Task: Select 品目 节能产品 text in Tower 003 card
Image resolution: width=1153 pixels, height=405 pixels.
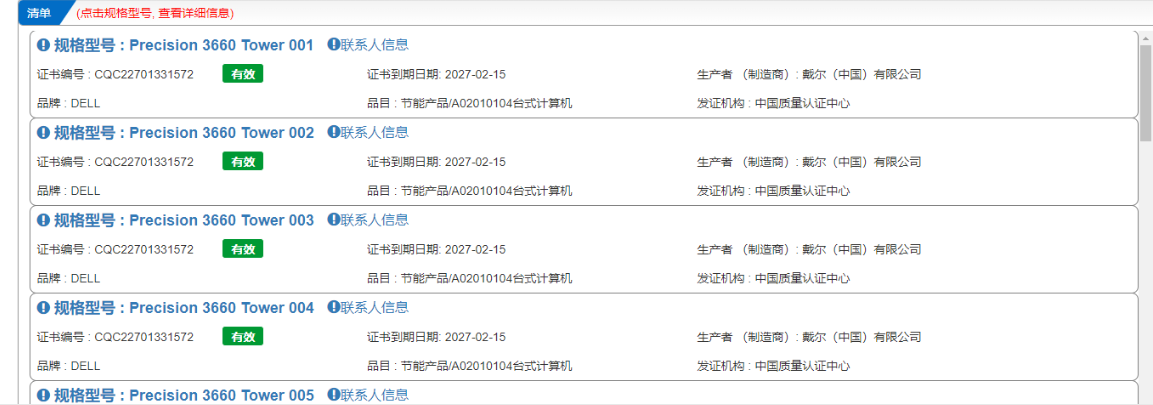Action: pos(470,279)
